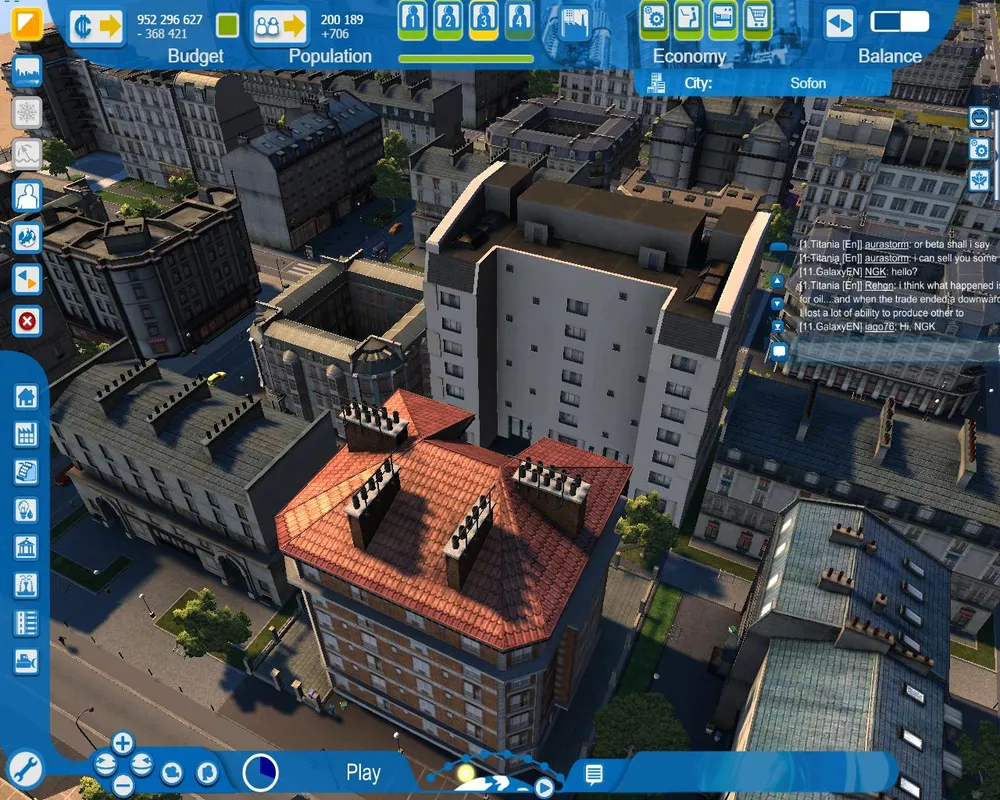Select the bulldozer demolish tool

coord(26,661)
